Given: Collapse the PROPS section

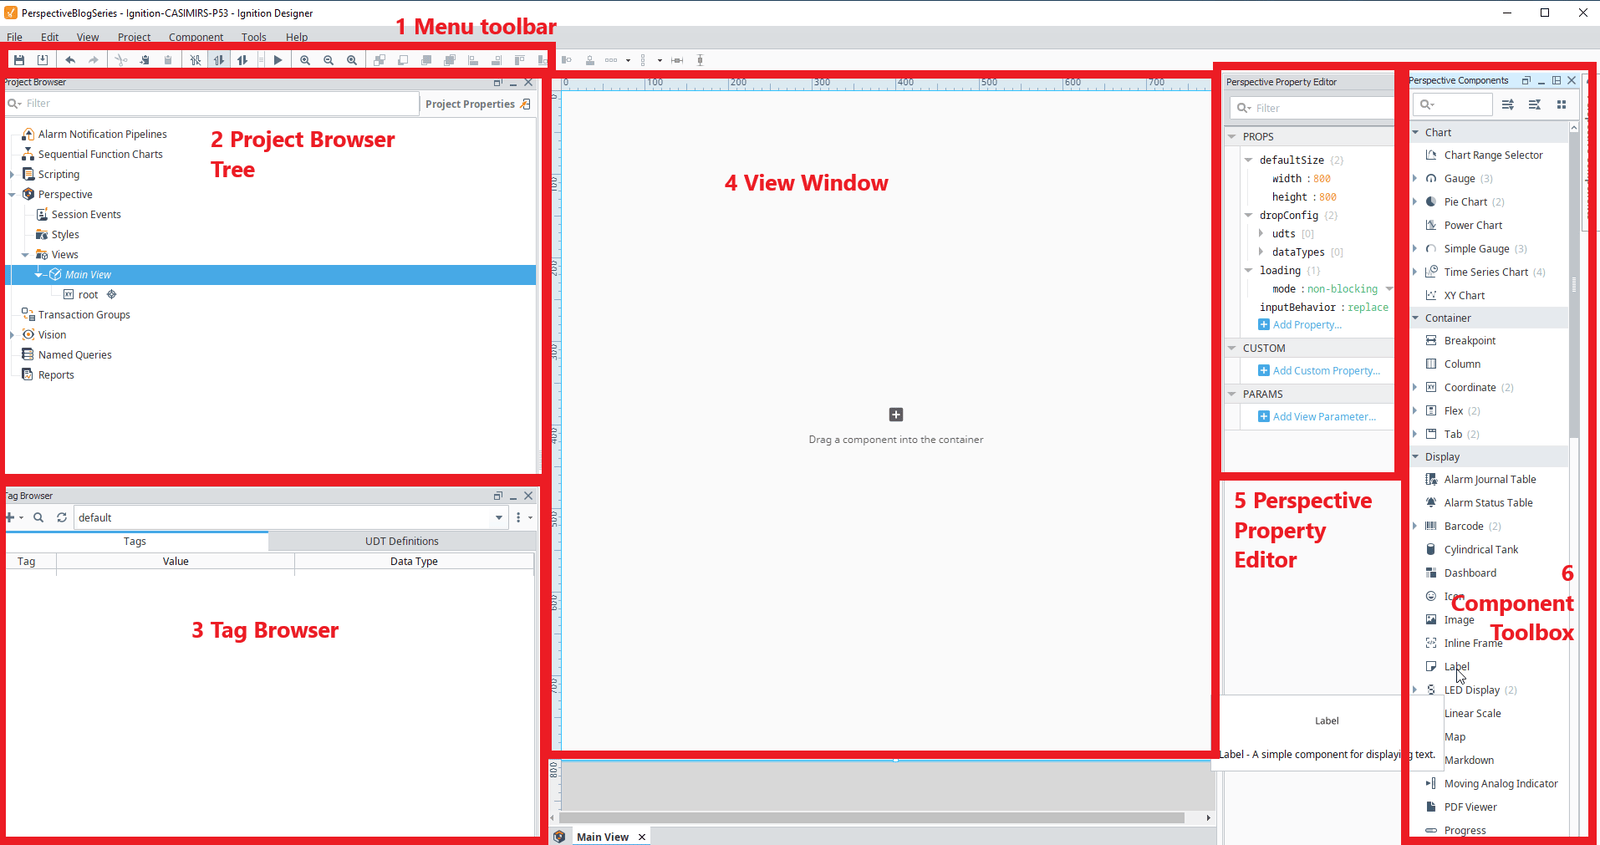Looking at the screenshot, I should click(x=1232, y=136).
